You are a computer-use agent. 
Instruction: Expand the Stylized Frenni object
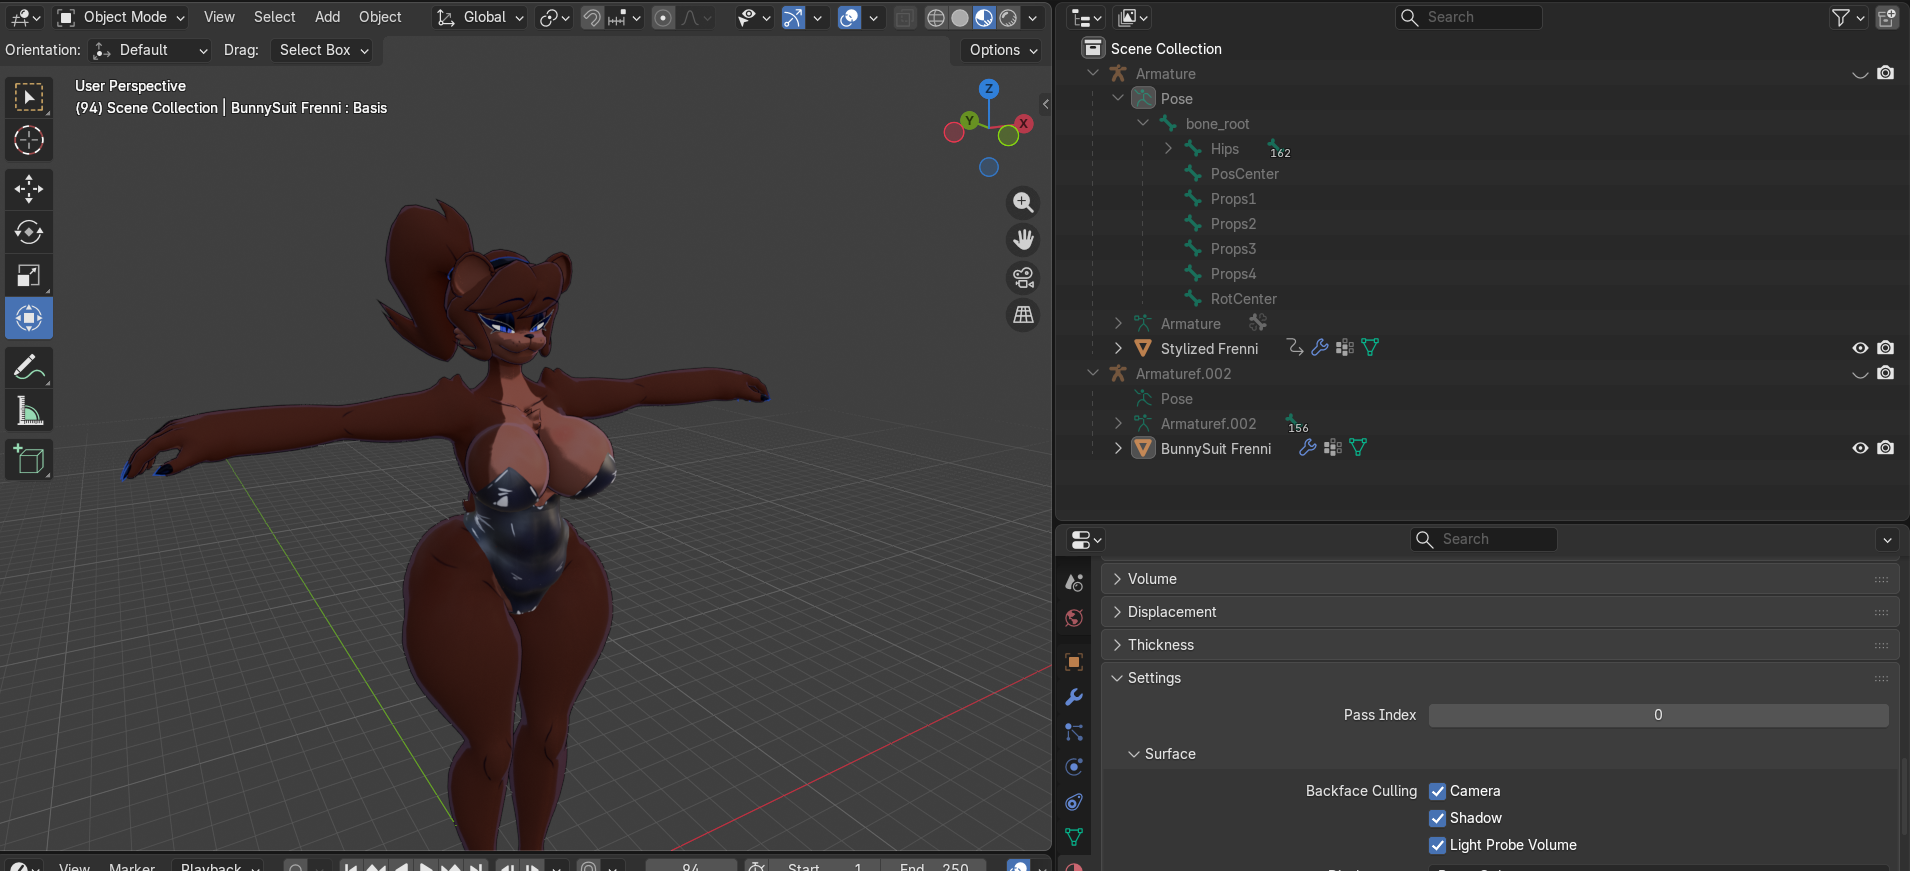pyautogui.click(x=1118, y=349)
